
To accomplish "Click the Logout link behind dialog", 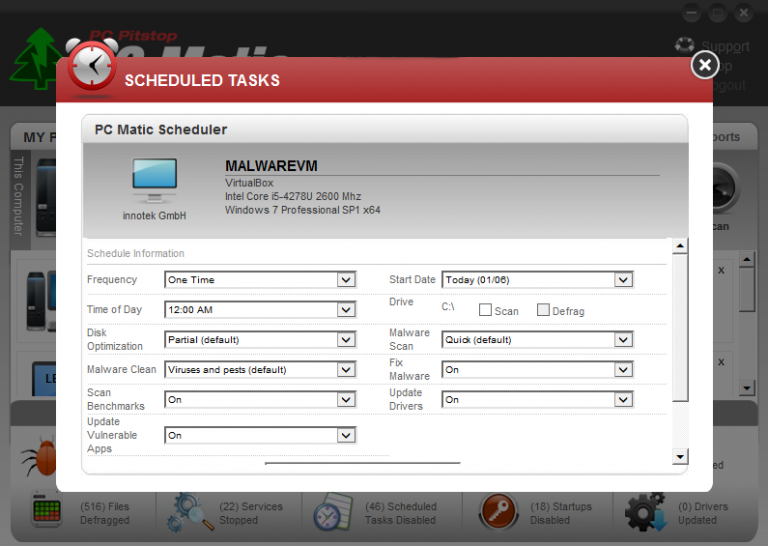I will tap(730, 85).
